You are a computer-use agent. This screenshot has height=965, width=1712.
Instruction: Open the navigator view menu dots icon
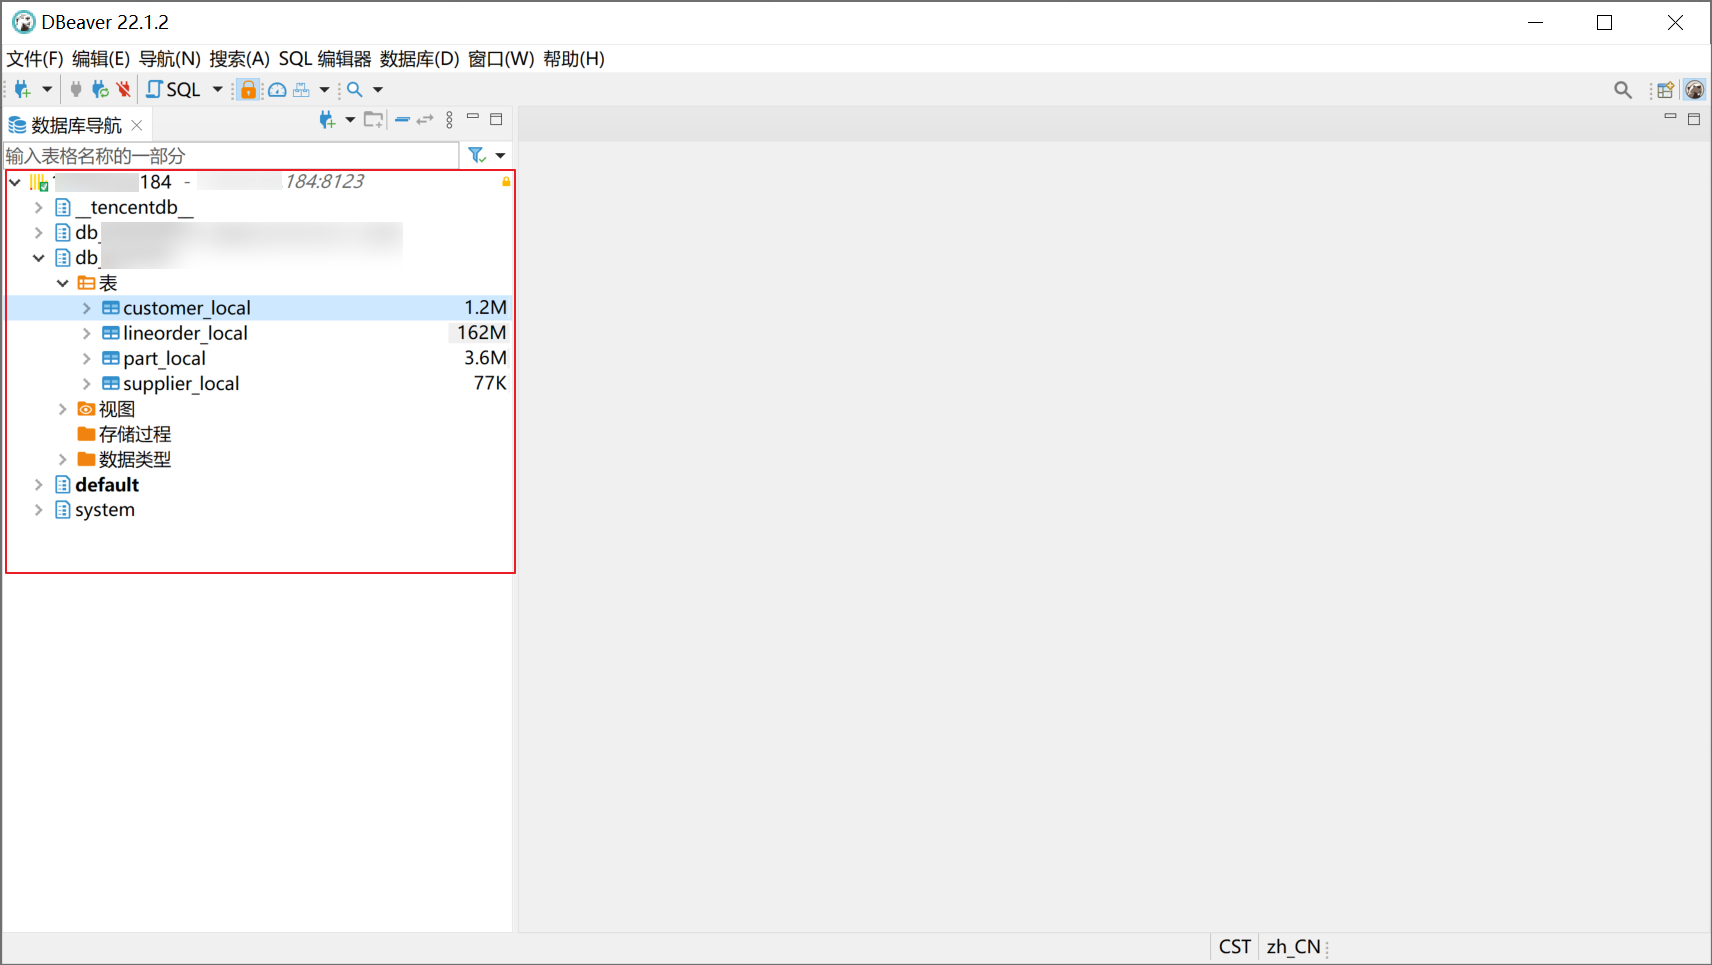pyautogui.click(x=448, y=119)
